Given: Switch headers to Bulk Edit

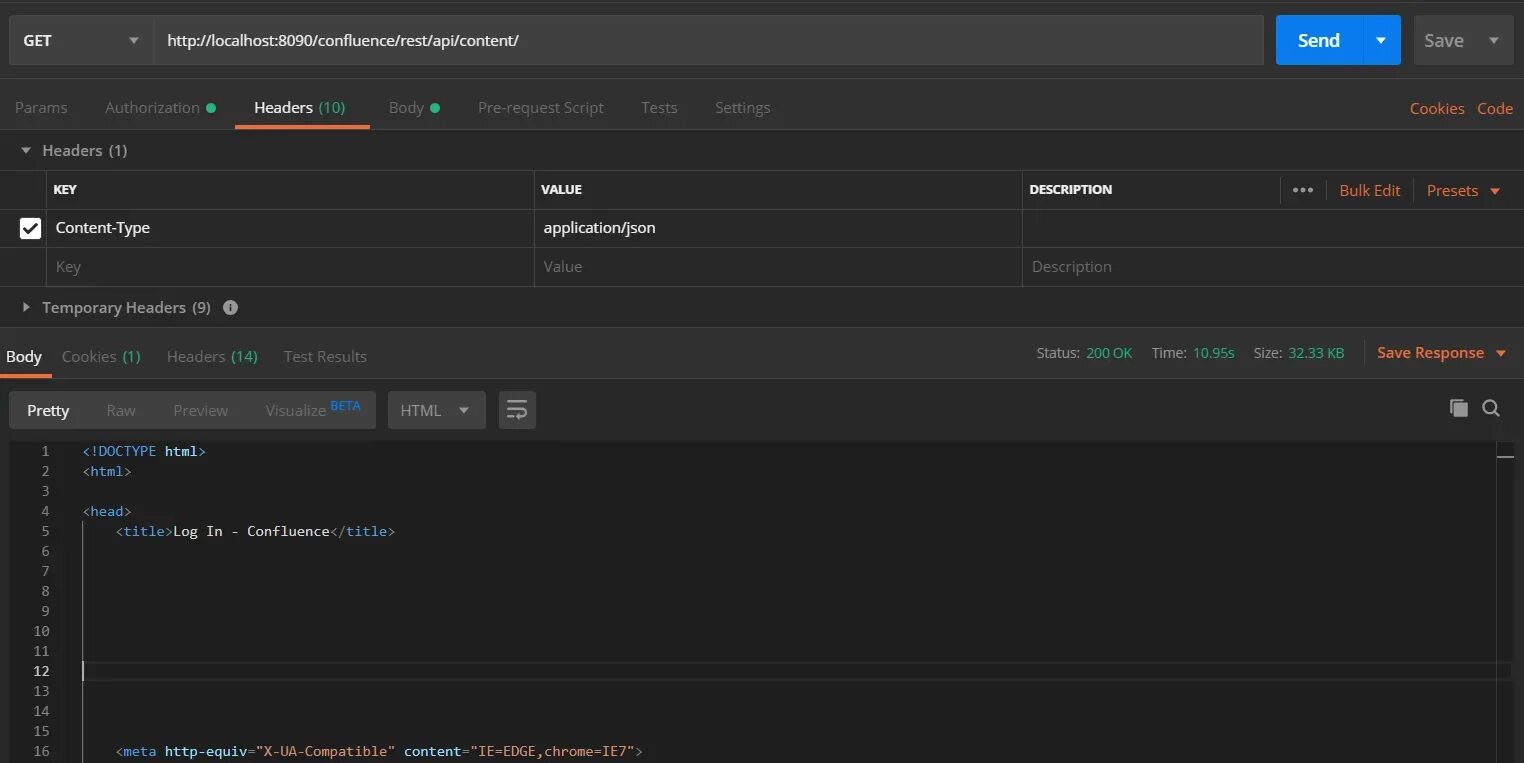Looking at the screenshot, I should point(1369,190).
